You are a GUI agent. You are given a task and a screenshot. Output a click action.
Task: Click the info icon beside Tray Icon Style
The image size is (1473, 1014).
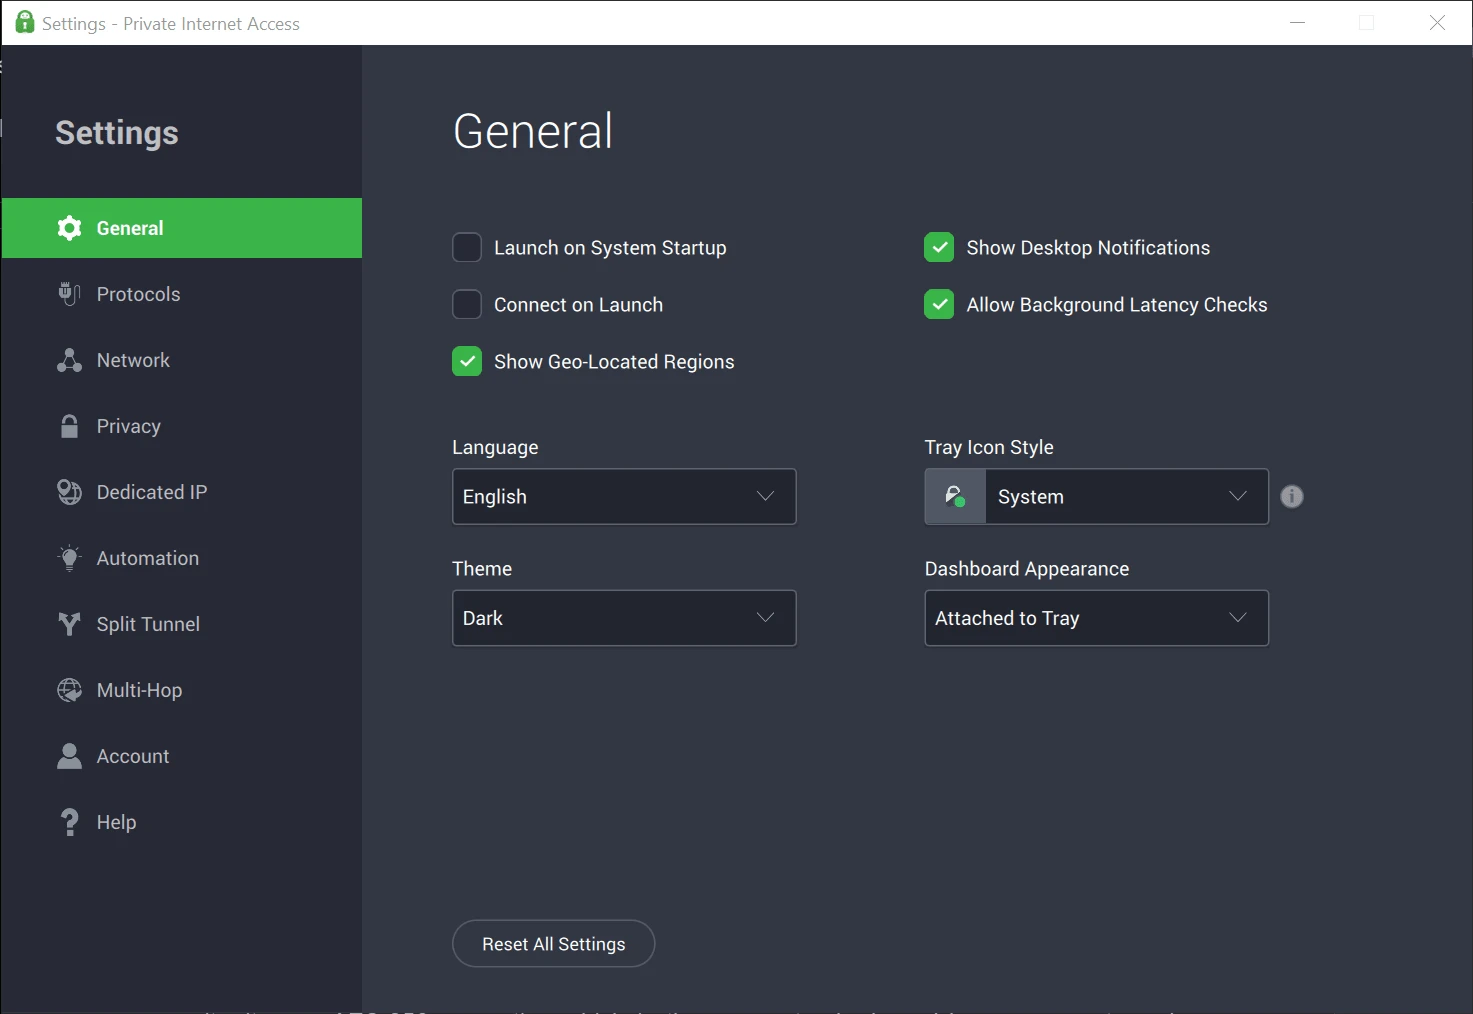click(1292, 496)
